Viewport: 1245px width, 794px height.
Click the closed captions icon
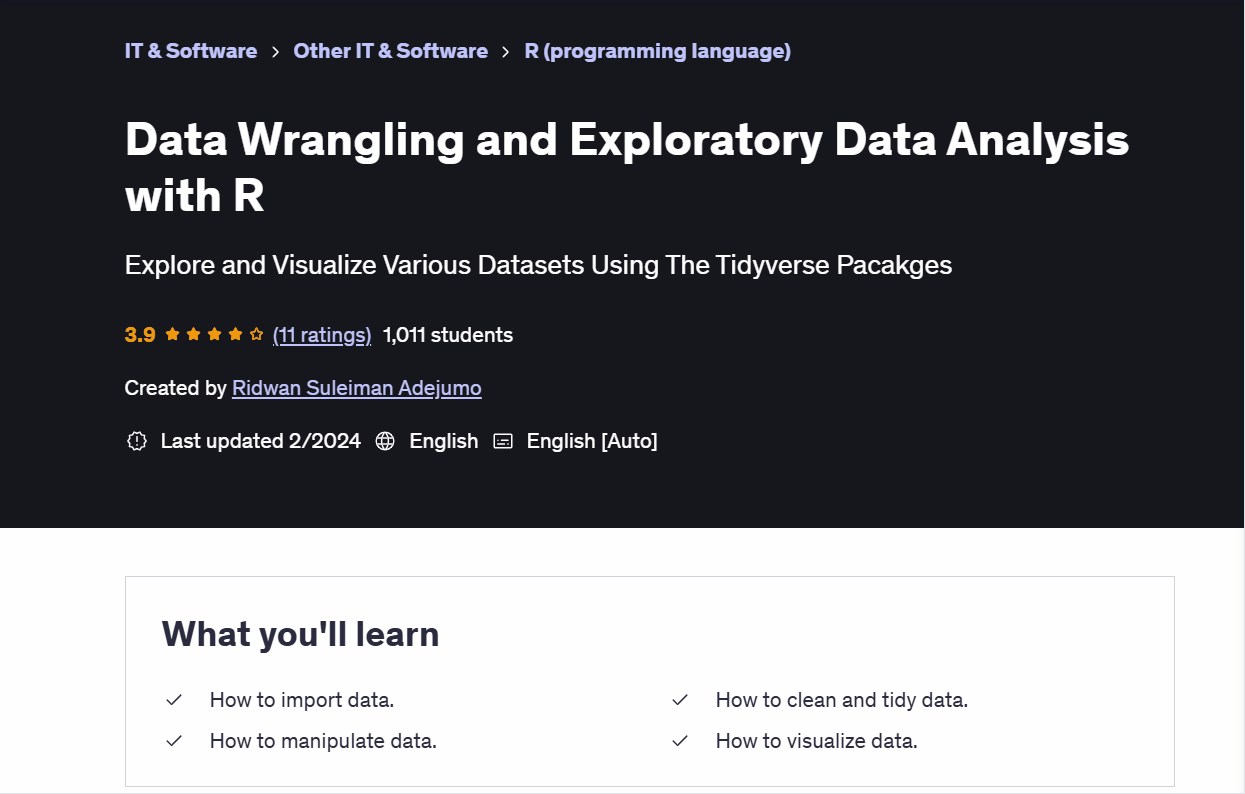pyautogui.click(x=503, y=441)
